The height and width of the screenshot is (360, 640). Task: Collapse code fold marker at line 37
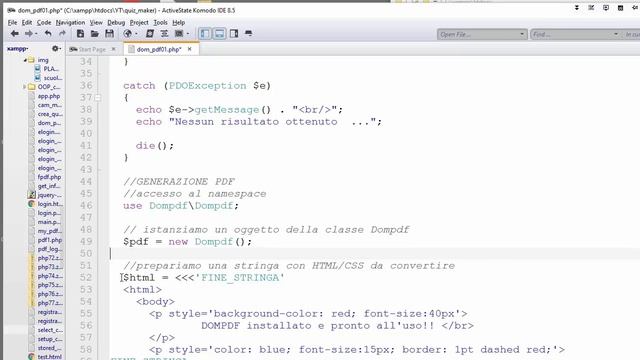coord(98,98)
